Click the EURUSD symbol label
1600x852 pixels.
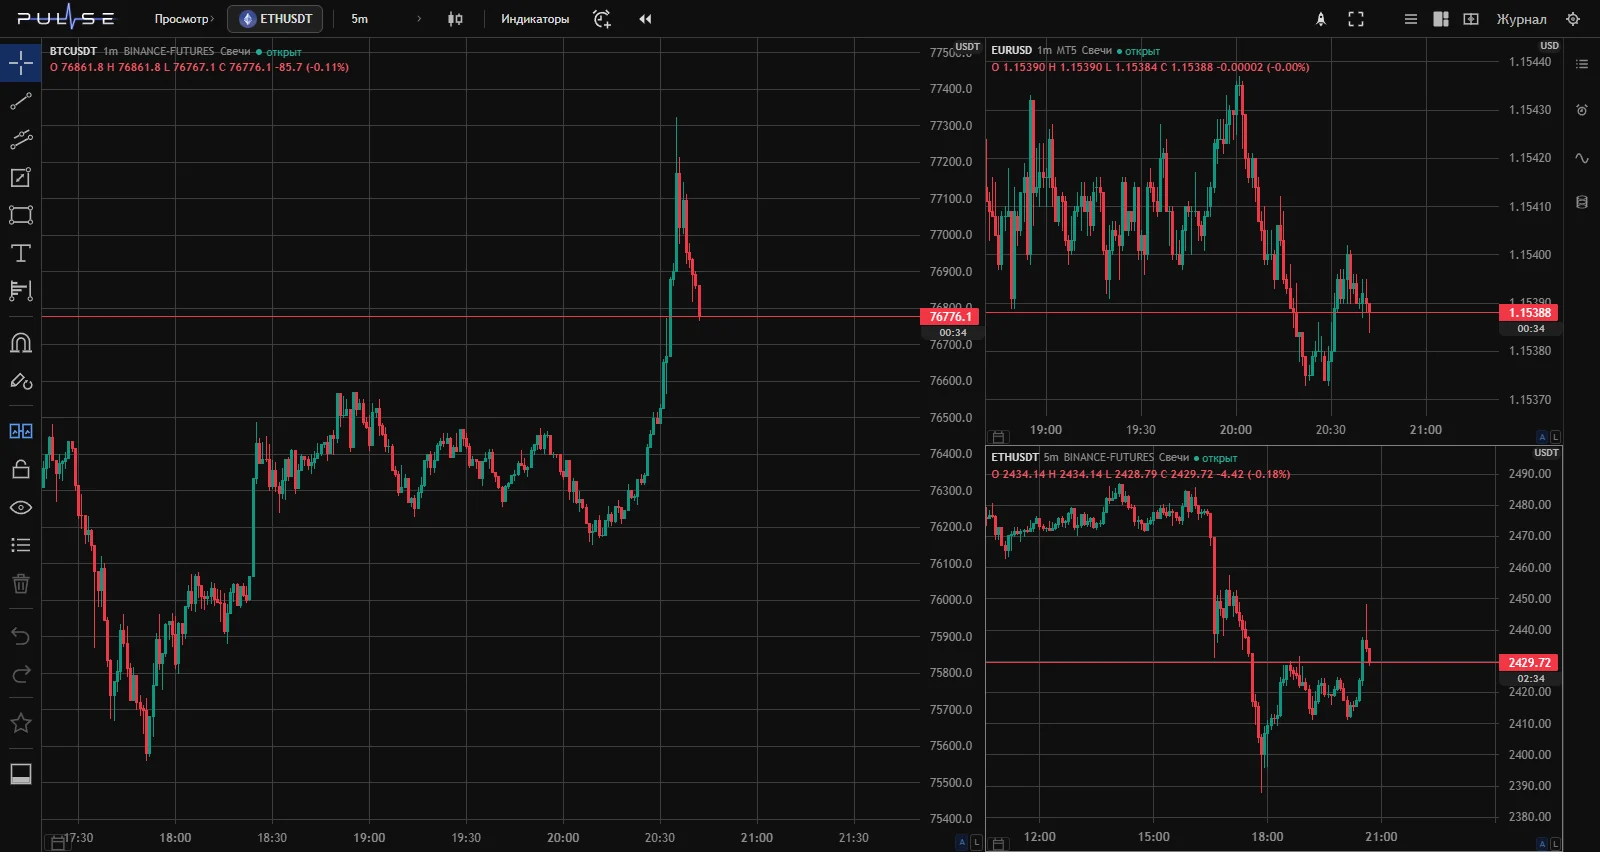[x=1011, y=50]
